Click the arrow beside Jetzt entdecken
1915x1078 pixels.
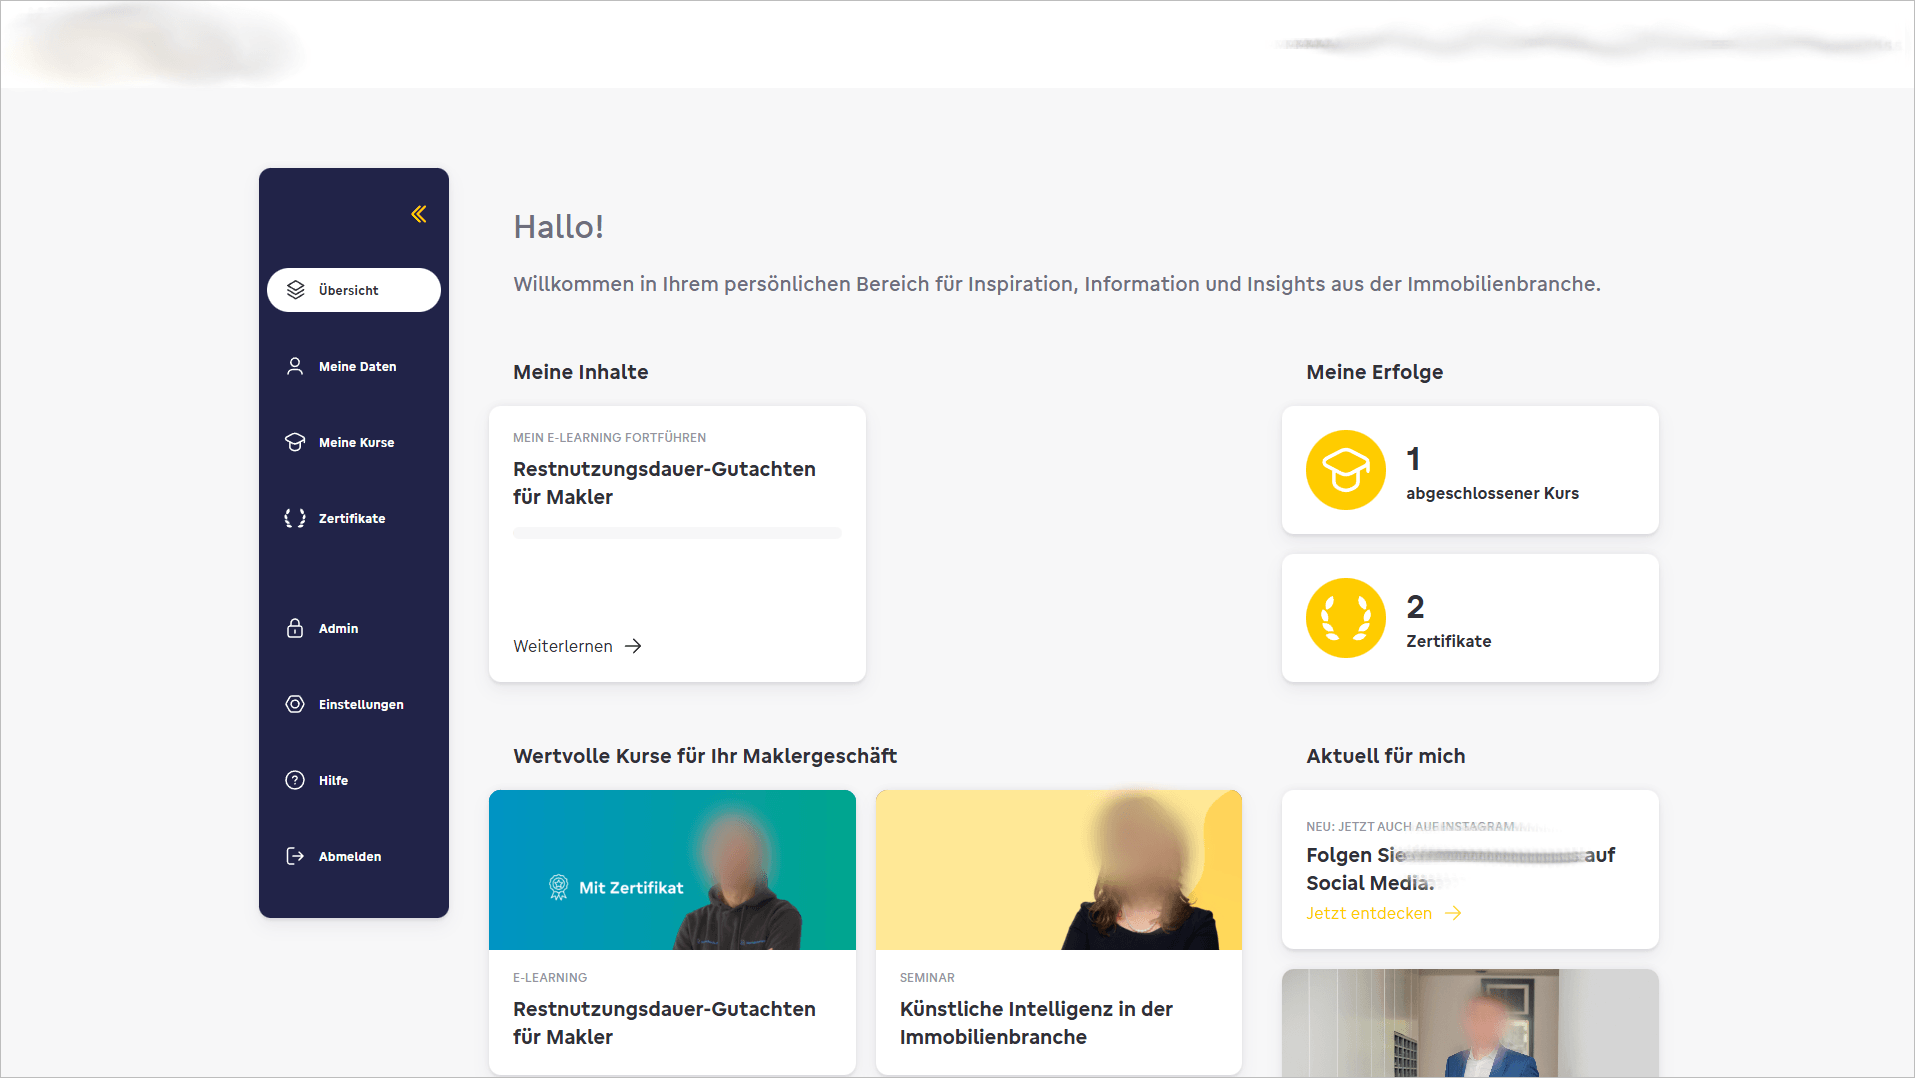coord(1452,913)
